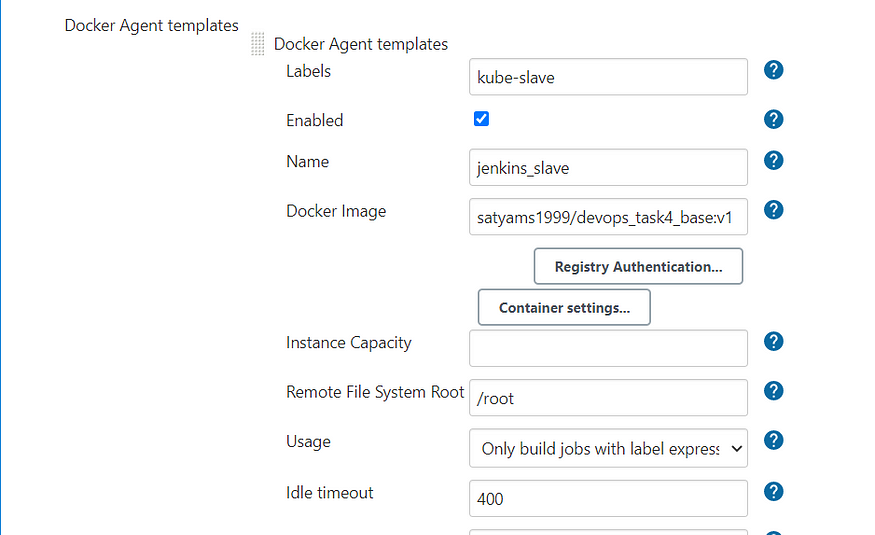
Task: Open help for Docker Image
Action: point(773,210)
